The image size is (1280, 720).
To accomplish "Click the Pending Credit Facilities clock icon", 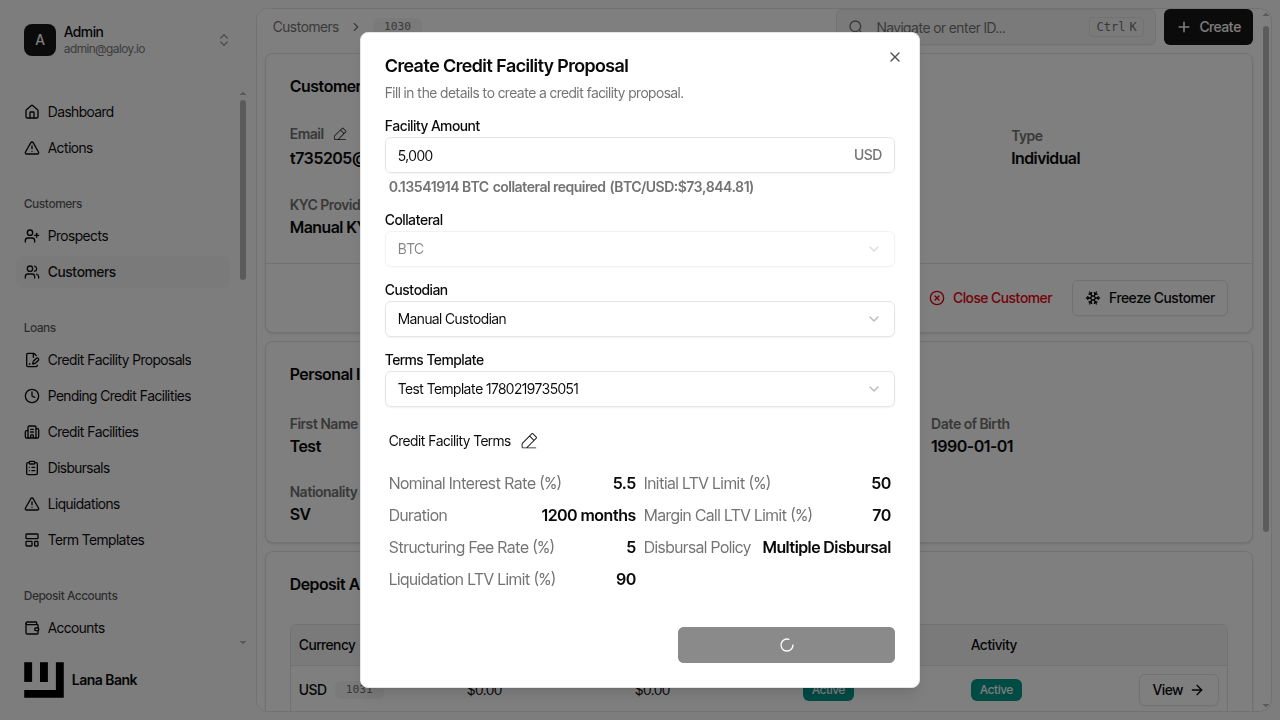I will pos(32,396).
